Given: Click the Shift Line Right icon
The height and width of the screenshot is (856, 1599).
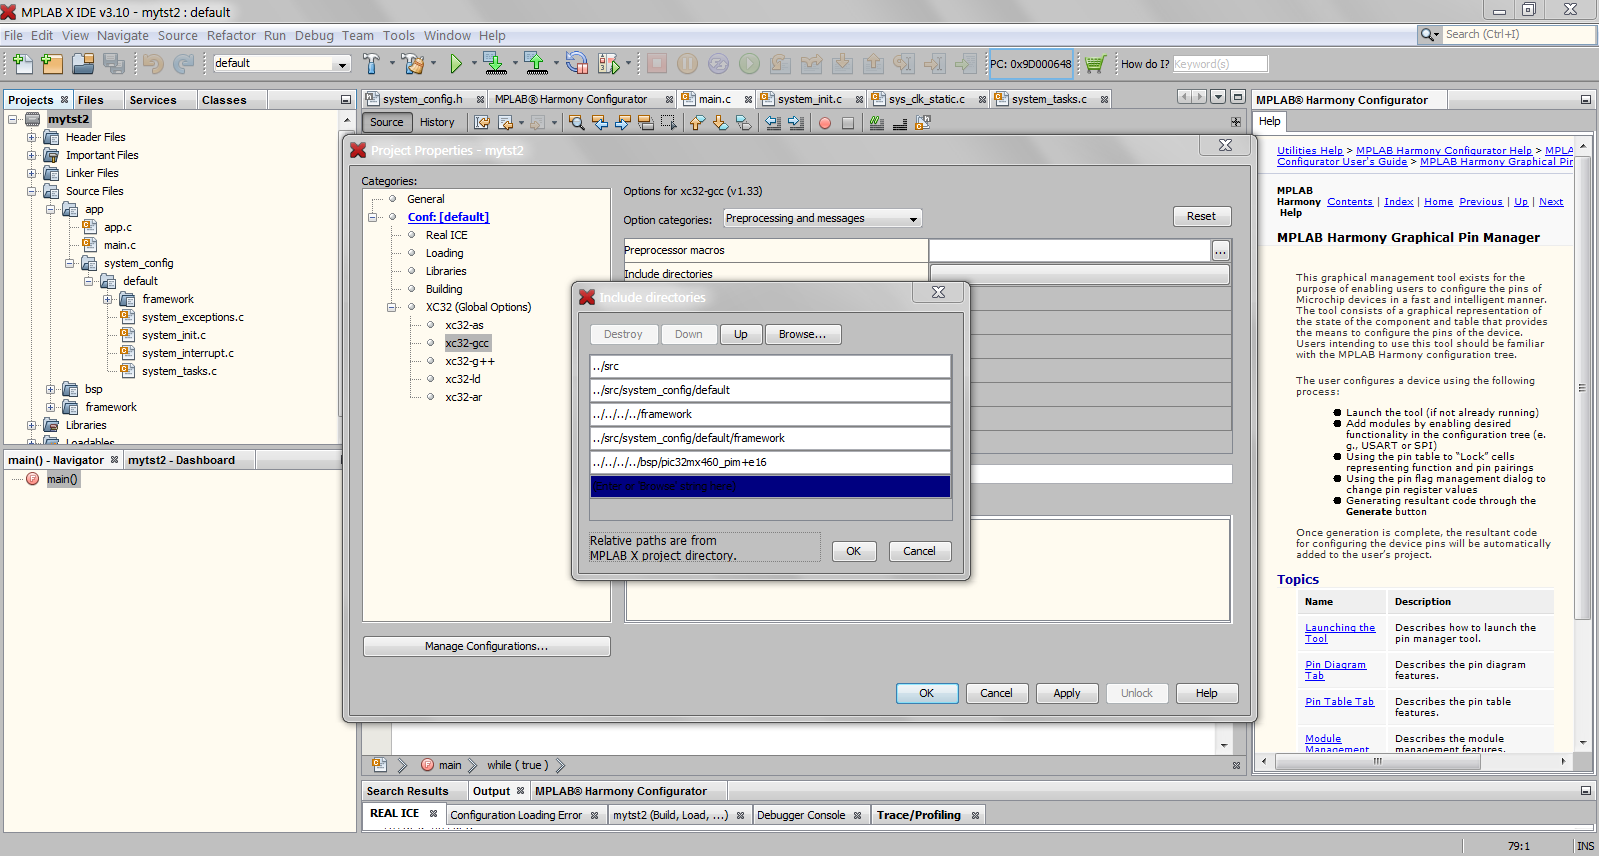Looking at the screenshot, I should click(796, 122).
